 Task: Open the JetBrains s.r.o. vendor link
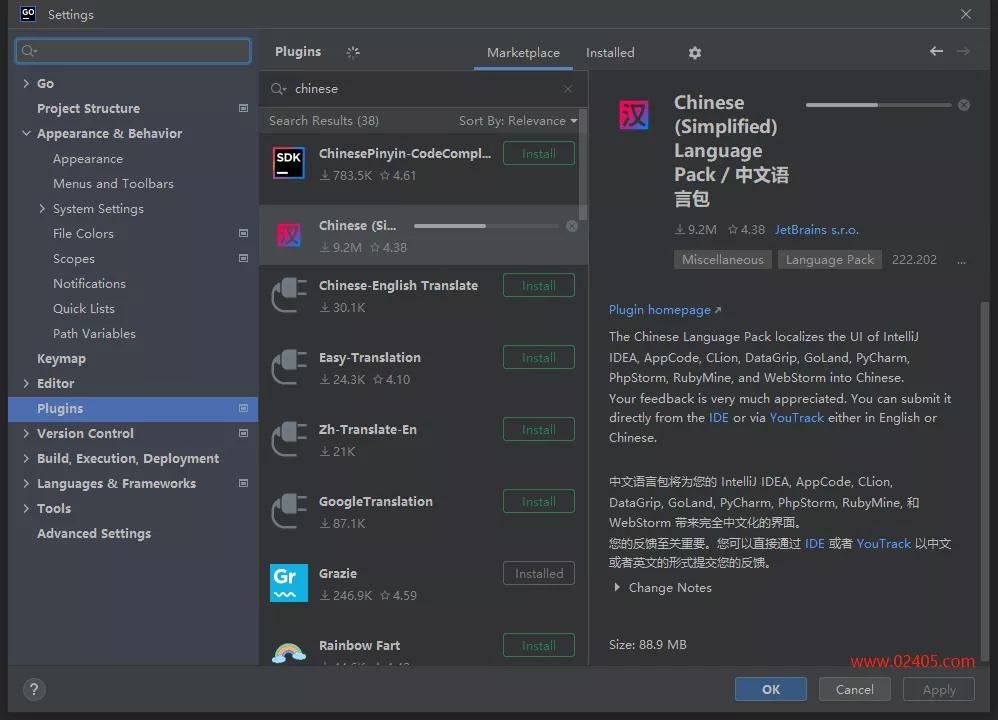click(817, 230)
